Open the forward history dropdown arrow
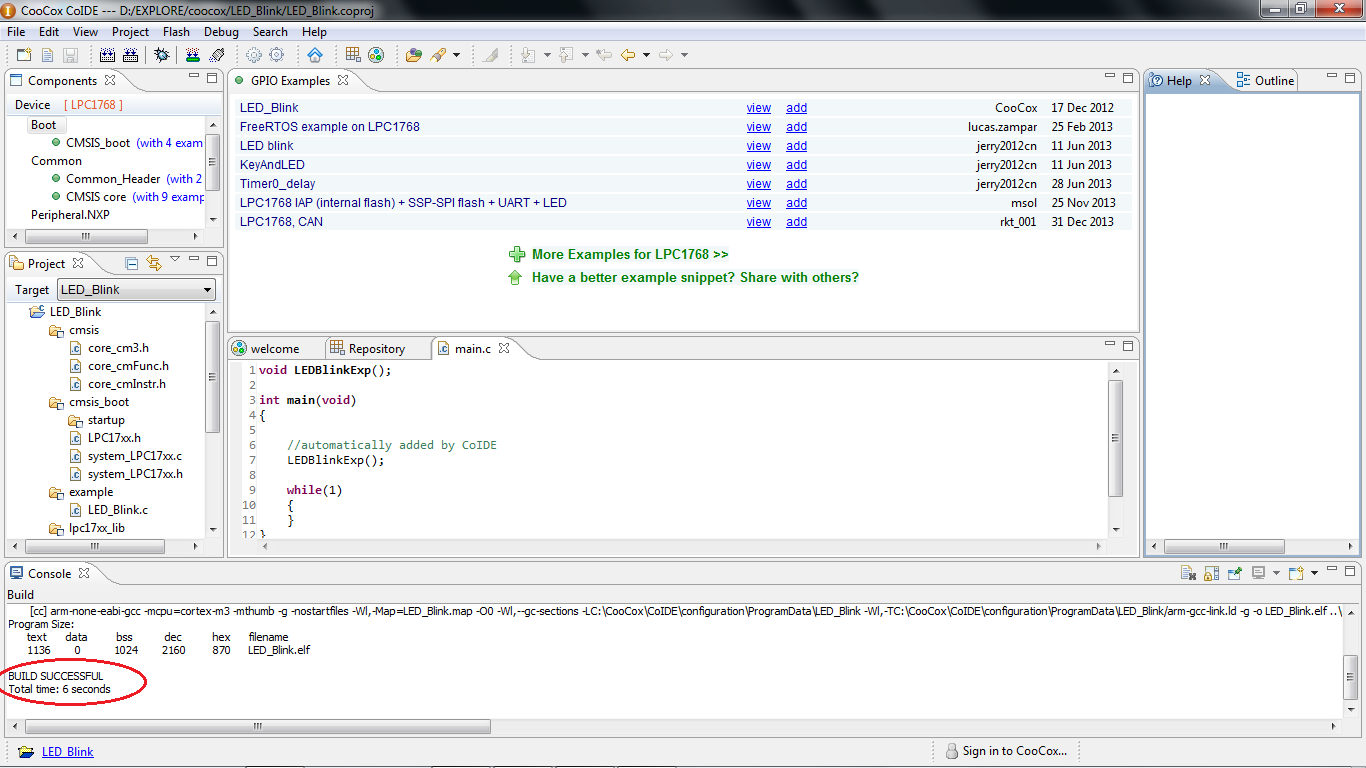1366x768 pixels. coord(685,55)
